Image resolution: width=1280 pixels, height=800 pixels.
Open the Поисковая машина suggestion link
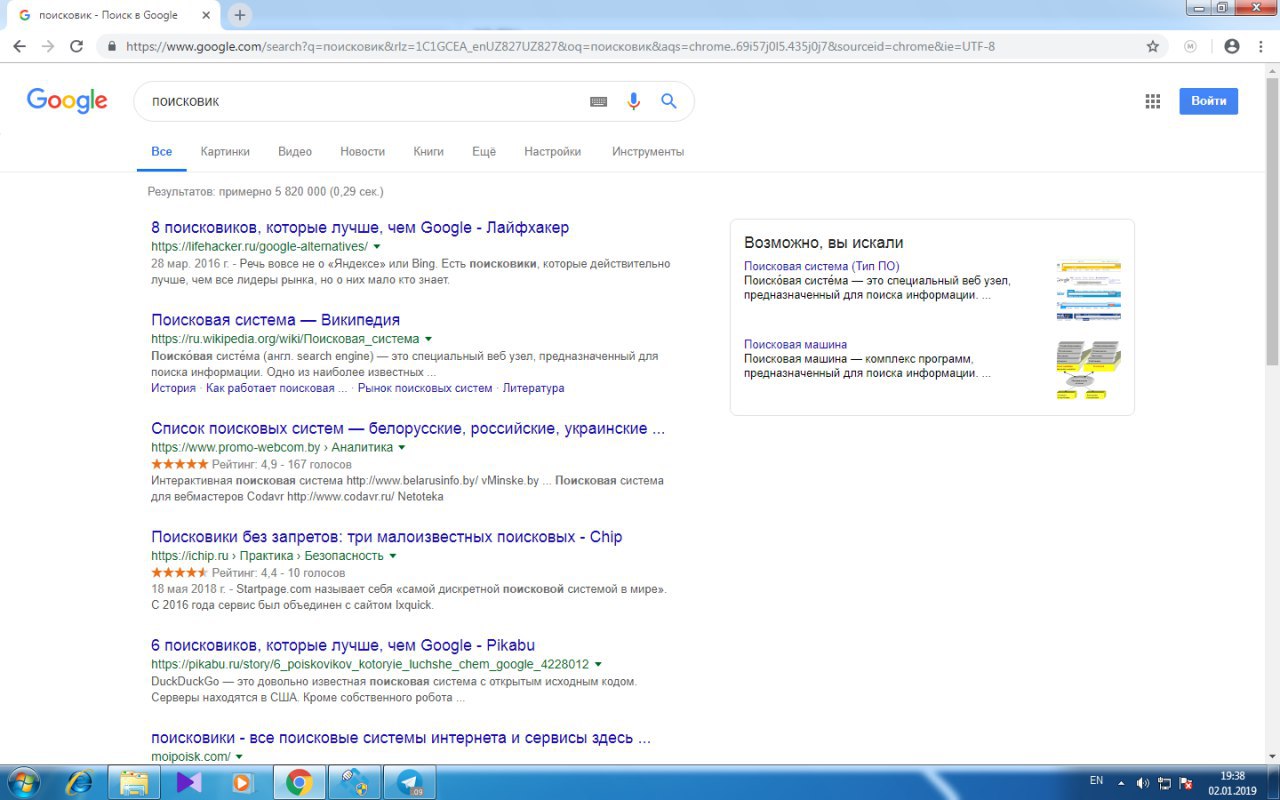tap(795, 344)
